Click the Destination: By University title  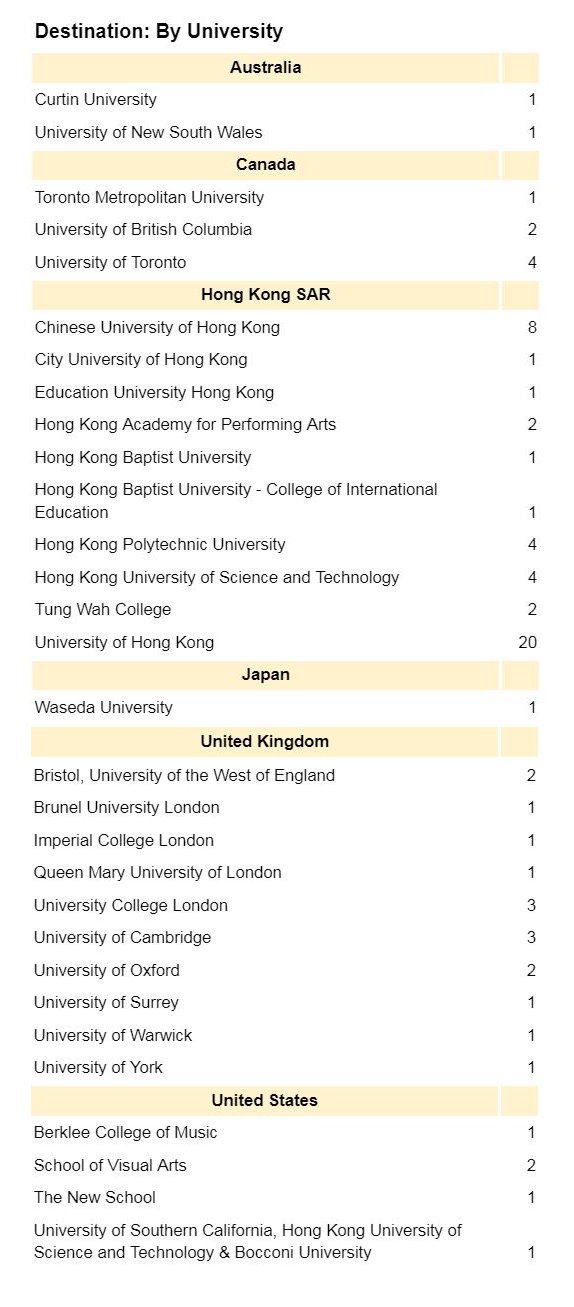pyautogui.click(x=159, y=31)
